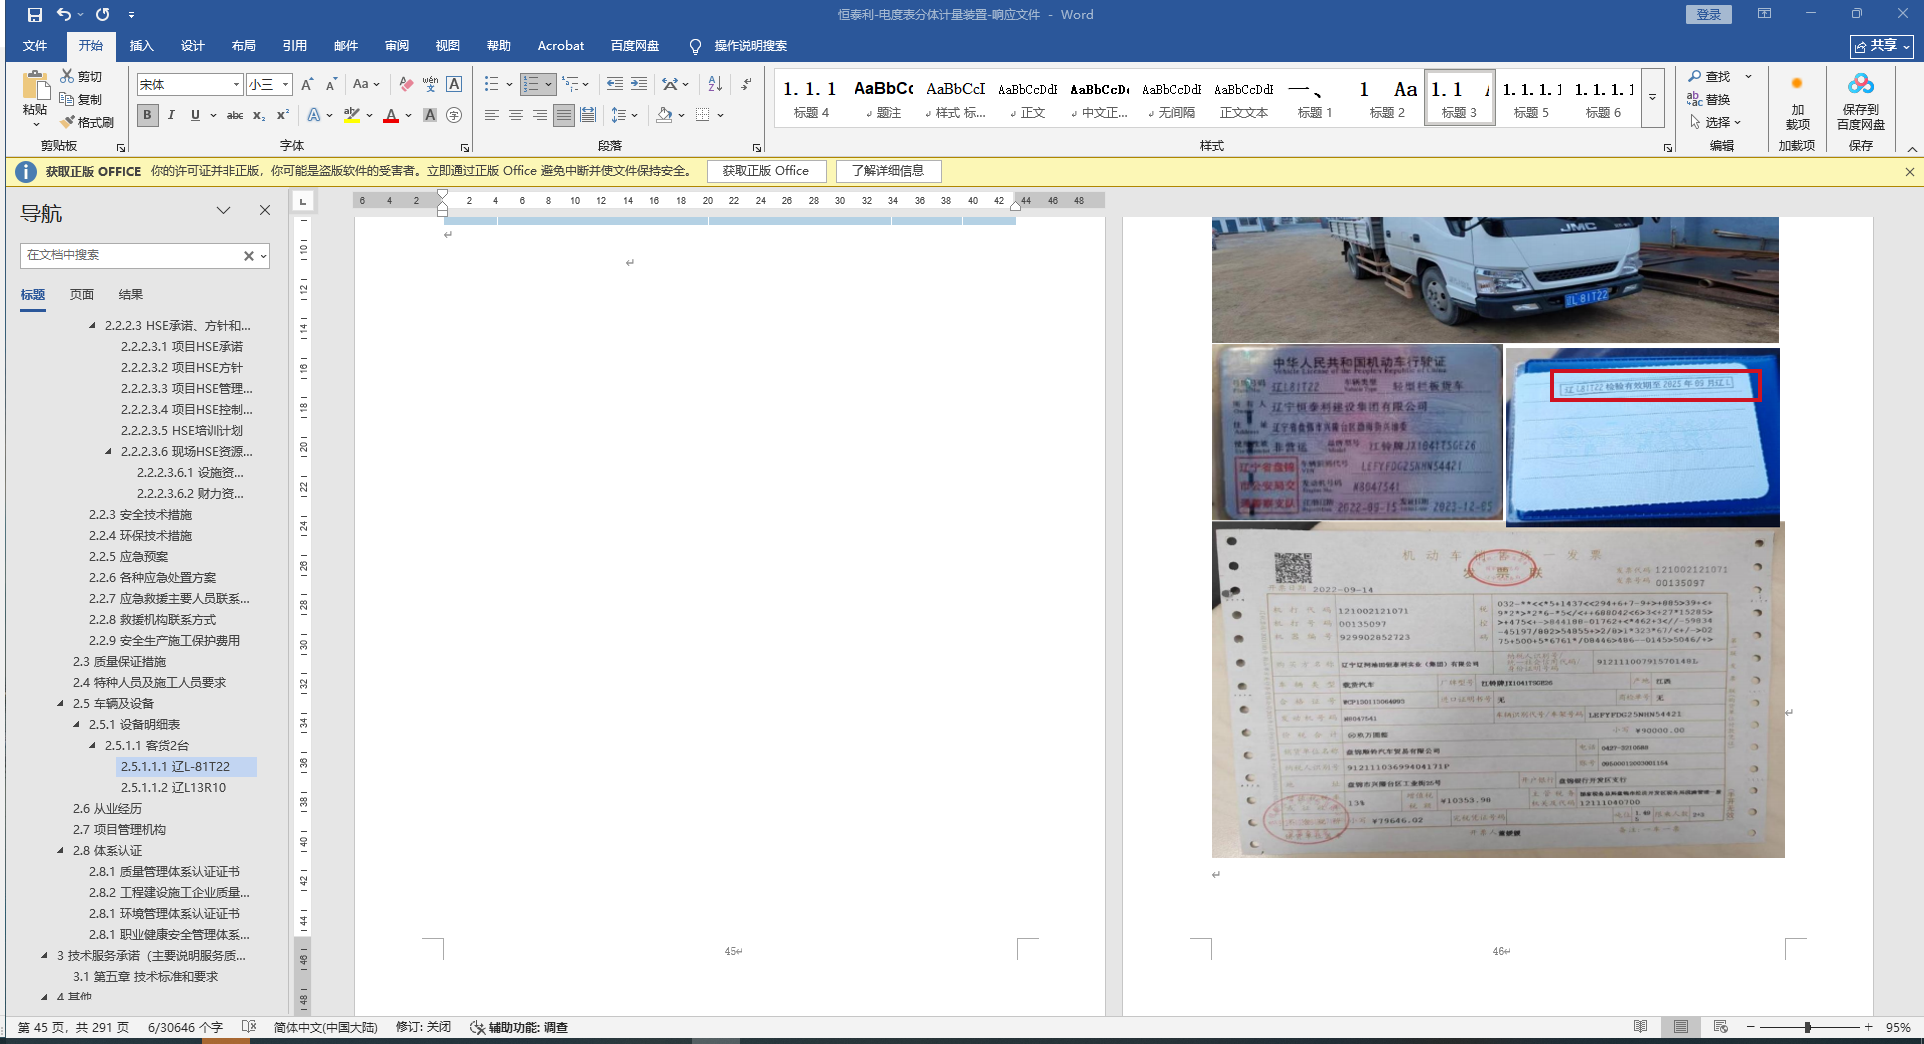Viewport: 1924px width, 1044px height.
Task: Save the document with the floppy disk icon
Action: (x=35, y=15)
